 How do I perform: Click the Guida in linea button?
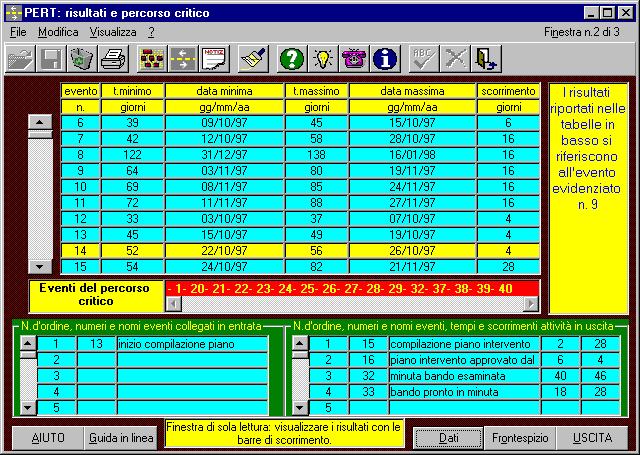[x=121, y=438]
